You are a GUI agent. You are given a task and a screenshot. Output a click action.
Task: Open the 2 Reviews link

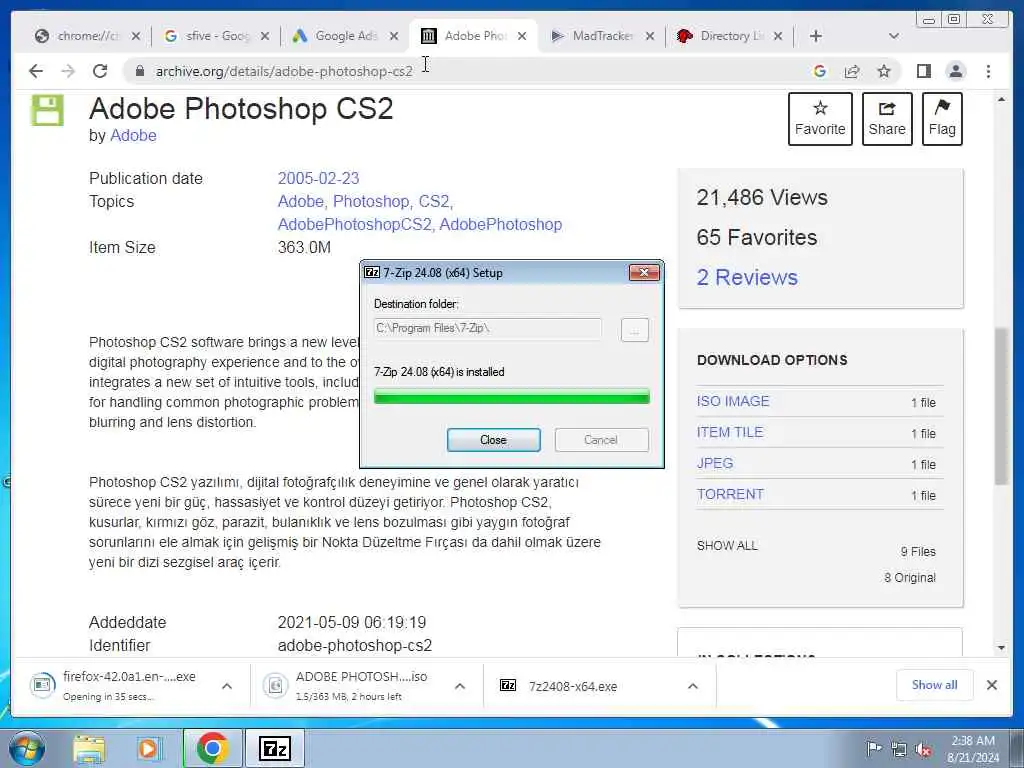747,277
